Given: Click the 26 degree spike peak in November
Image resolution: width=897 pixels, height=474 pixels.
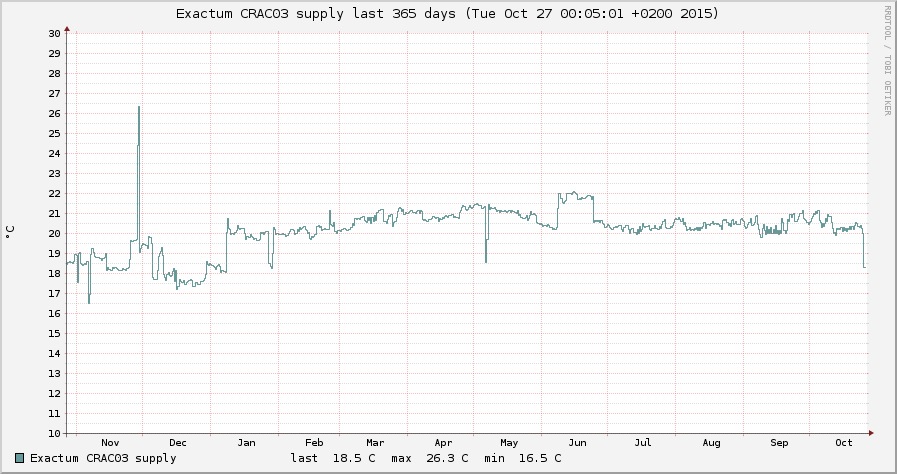Looking at the screenshot, I should pyautogui.click(x=139, y=107).
